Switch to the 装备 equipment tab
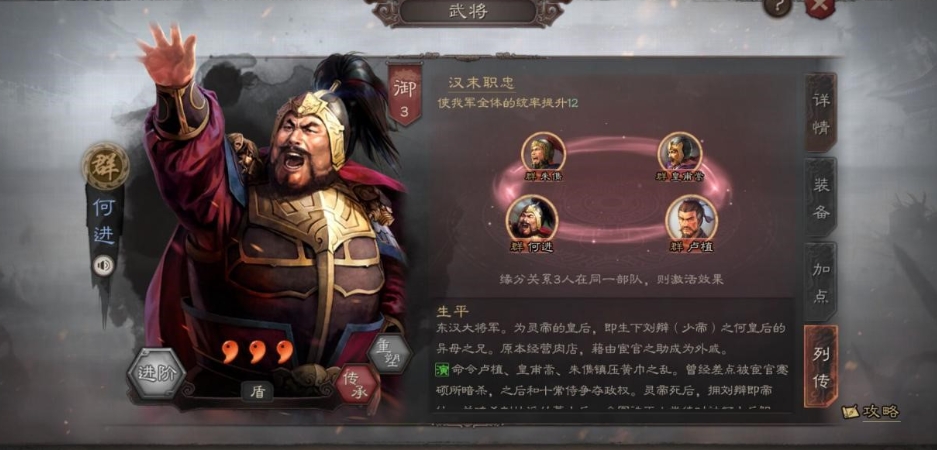Screen dimensions: 937x450 [x=820, y=197]
